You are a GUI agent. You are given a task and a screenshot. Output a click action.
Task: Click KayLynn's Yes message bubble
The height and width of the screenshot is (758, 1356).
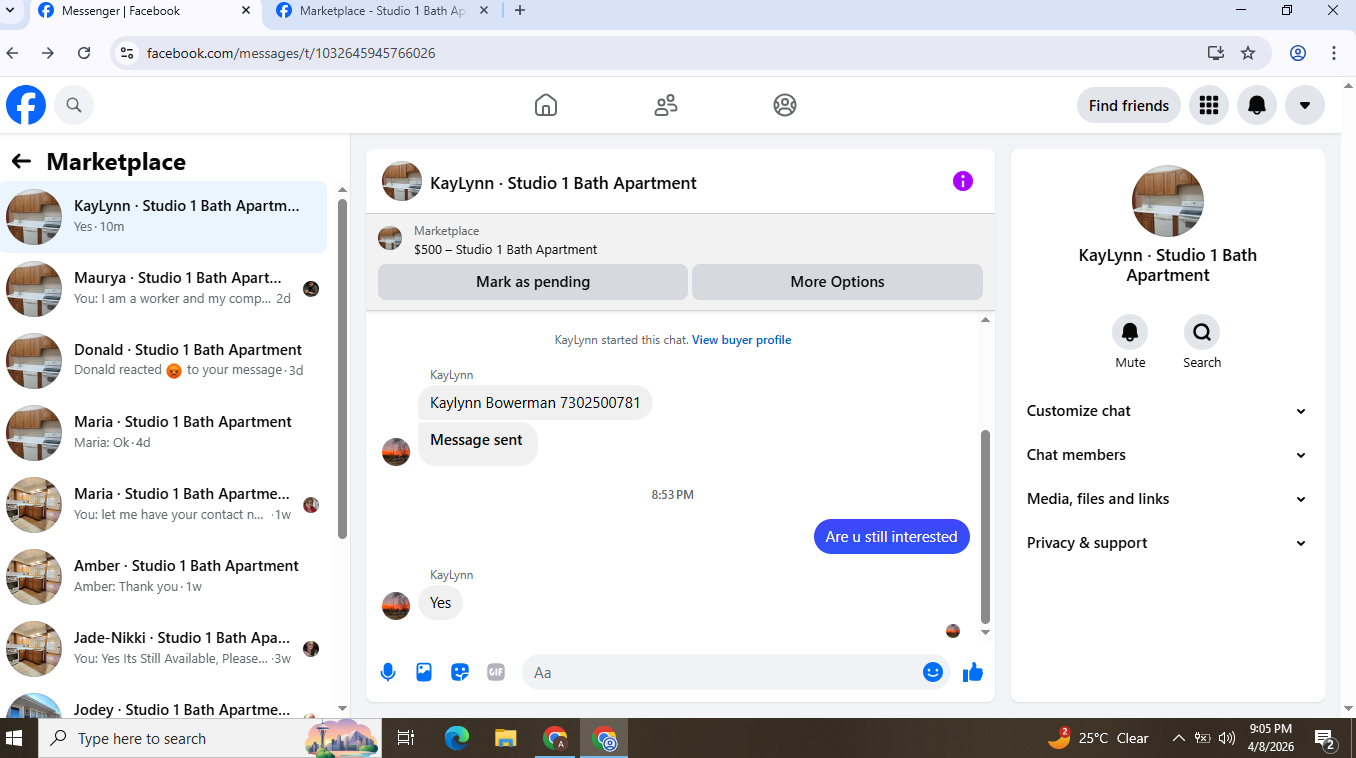click(x=440, y=603)
